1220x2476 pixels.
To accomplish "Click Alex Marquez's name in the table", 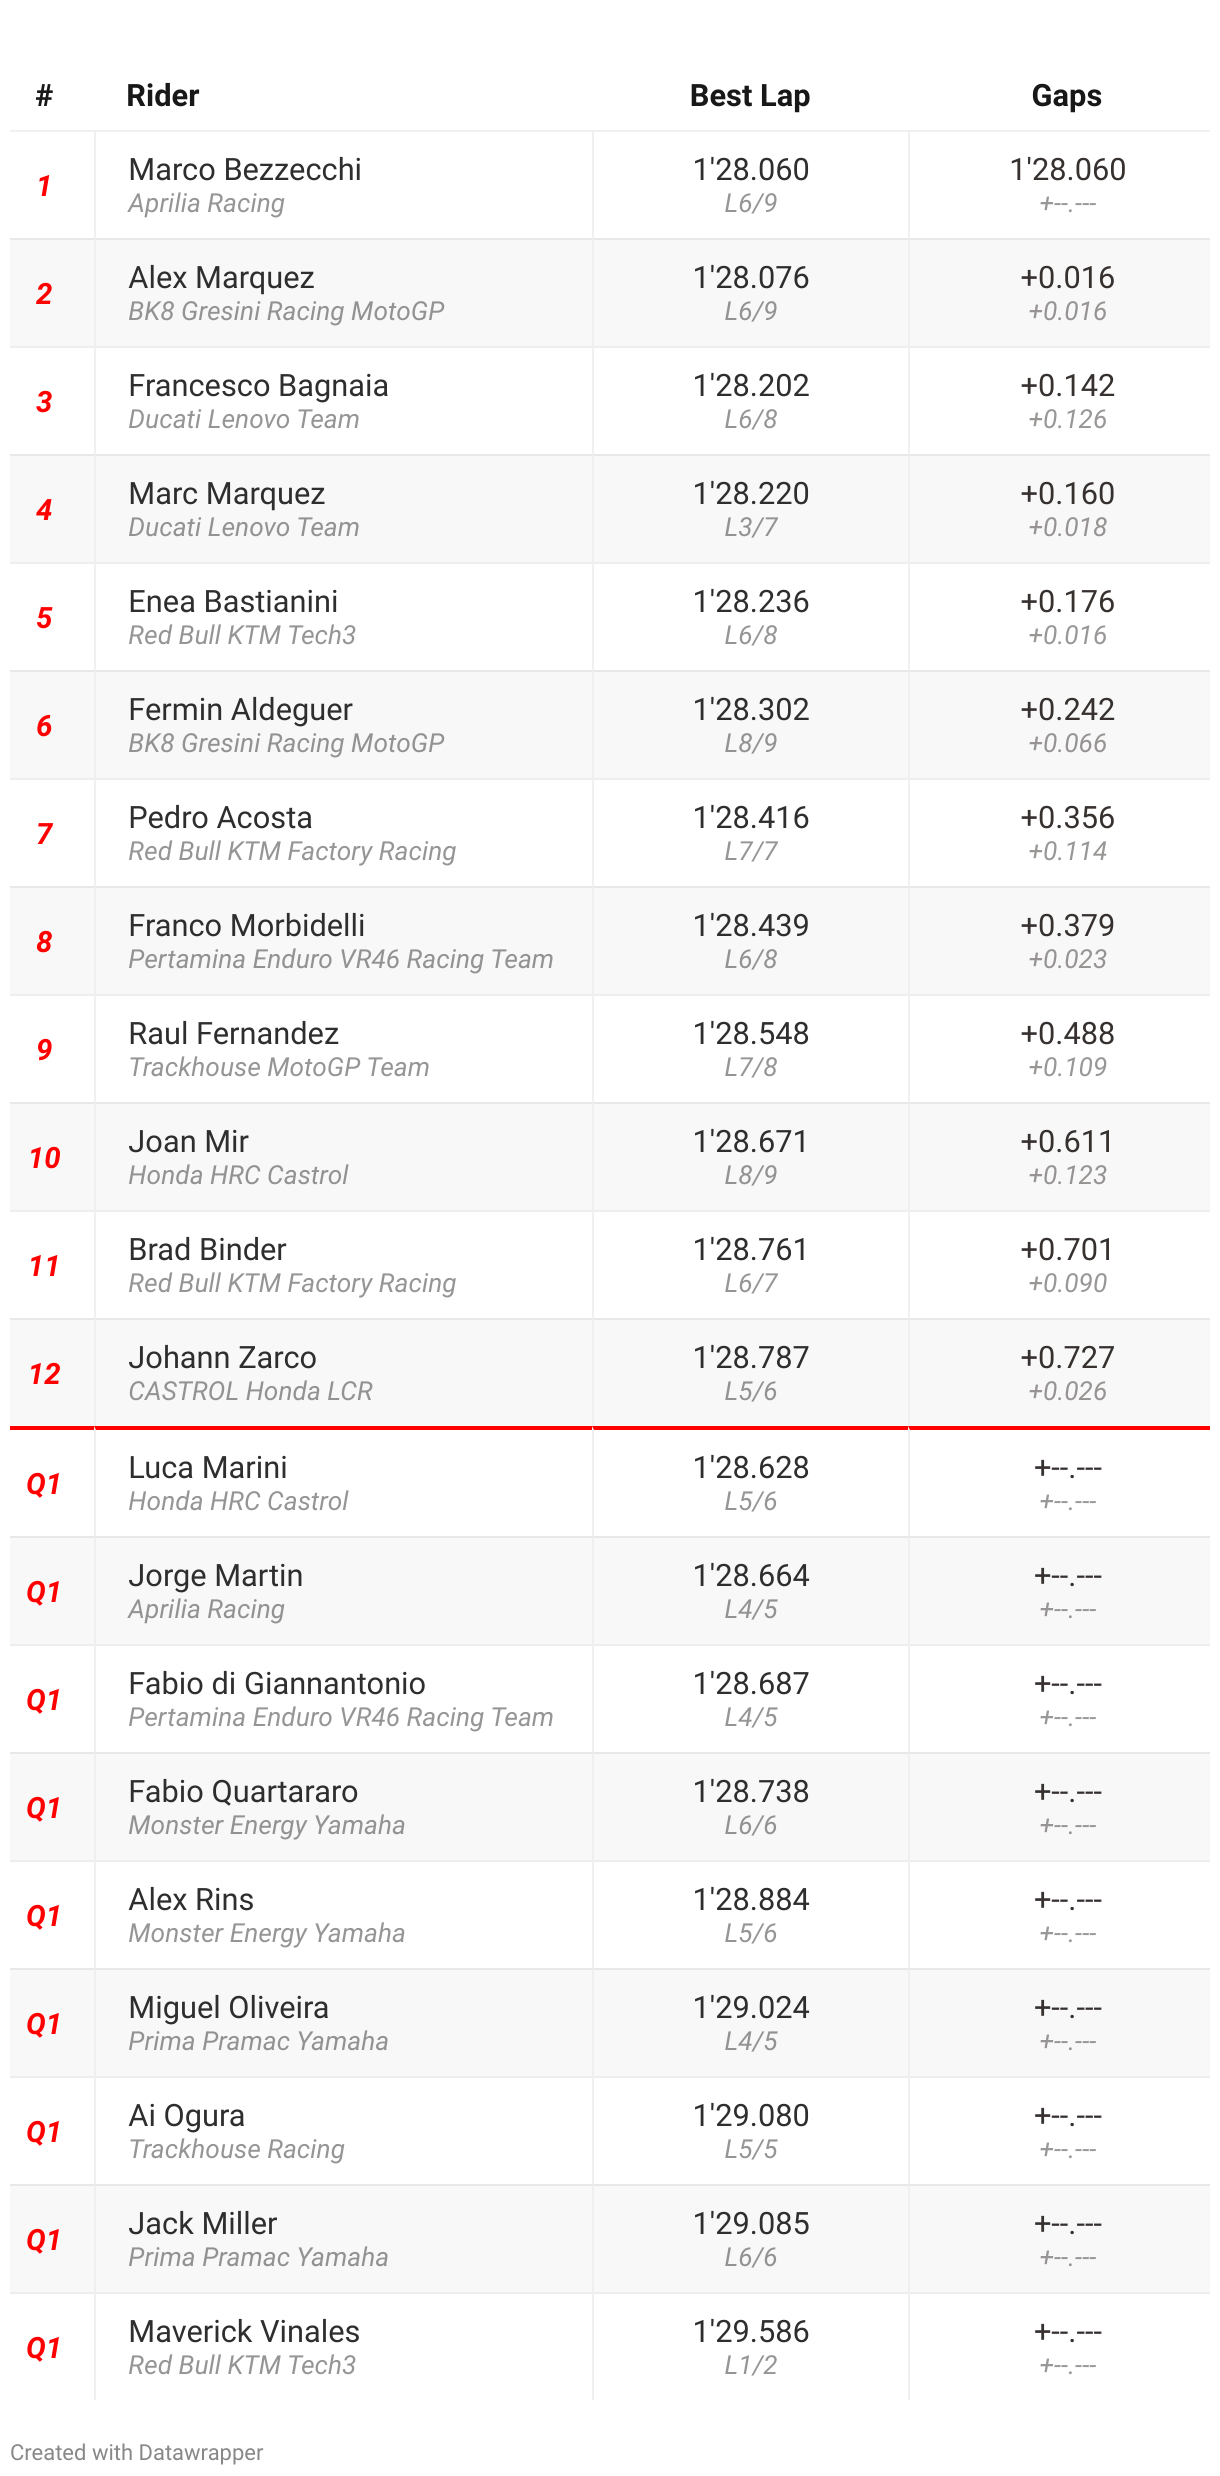I will [221, 278].
